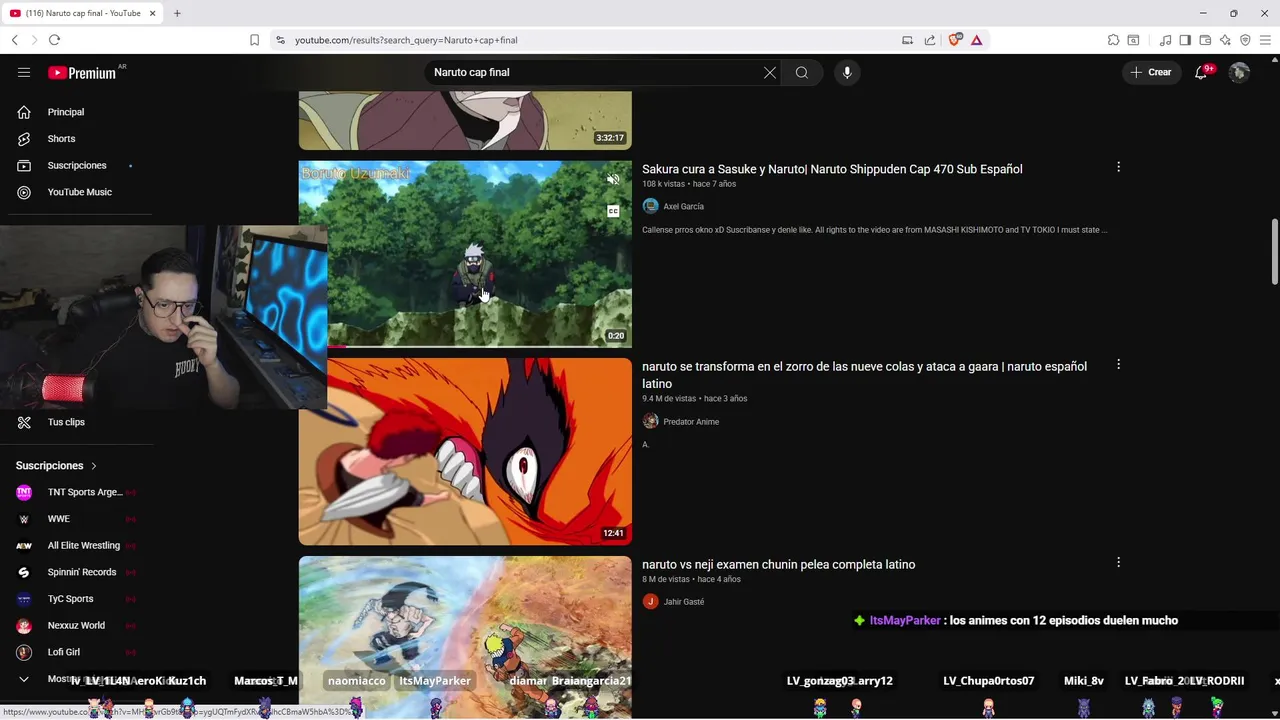The width and height of the screenshot is (1280, 720).
Task: Open options menu for Sakura cura video
Action: point(1118,167)
